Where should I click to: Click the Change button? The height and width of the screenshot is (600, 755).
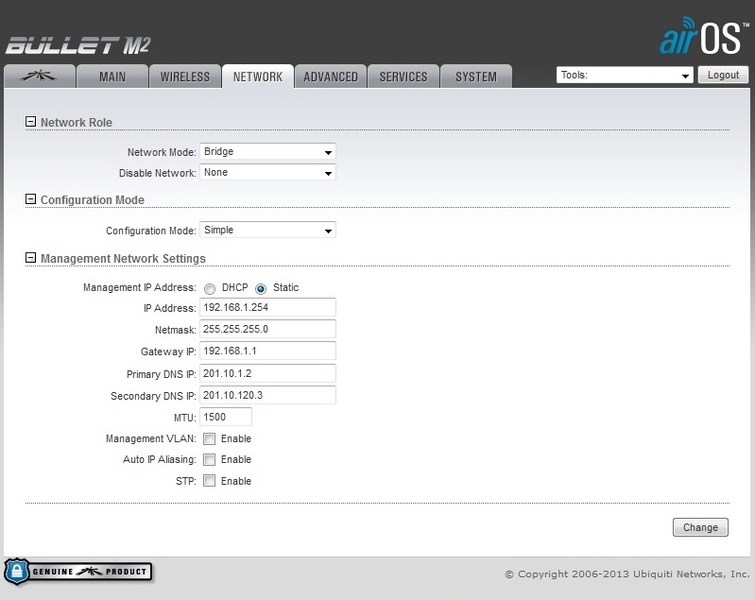[701, 527]
